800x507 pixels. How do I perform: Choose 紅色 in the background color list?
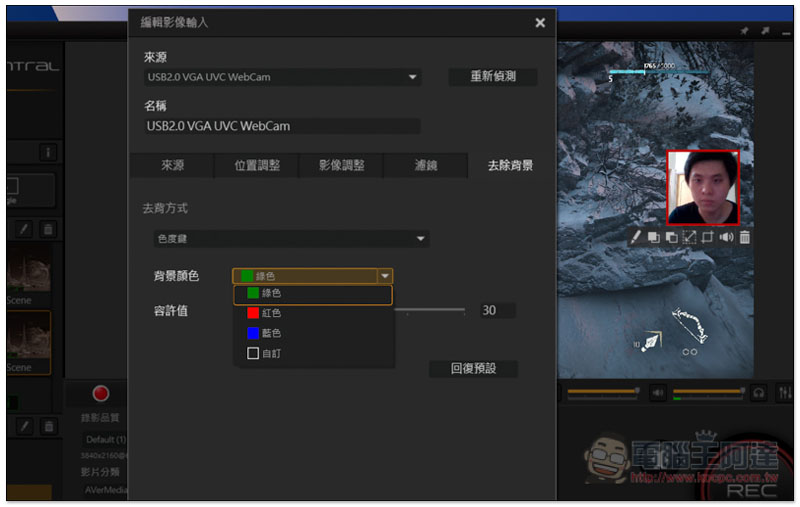[x=313, y=313]
